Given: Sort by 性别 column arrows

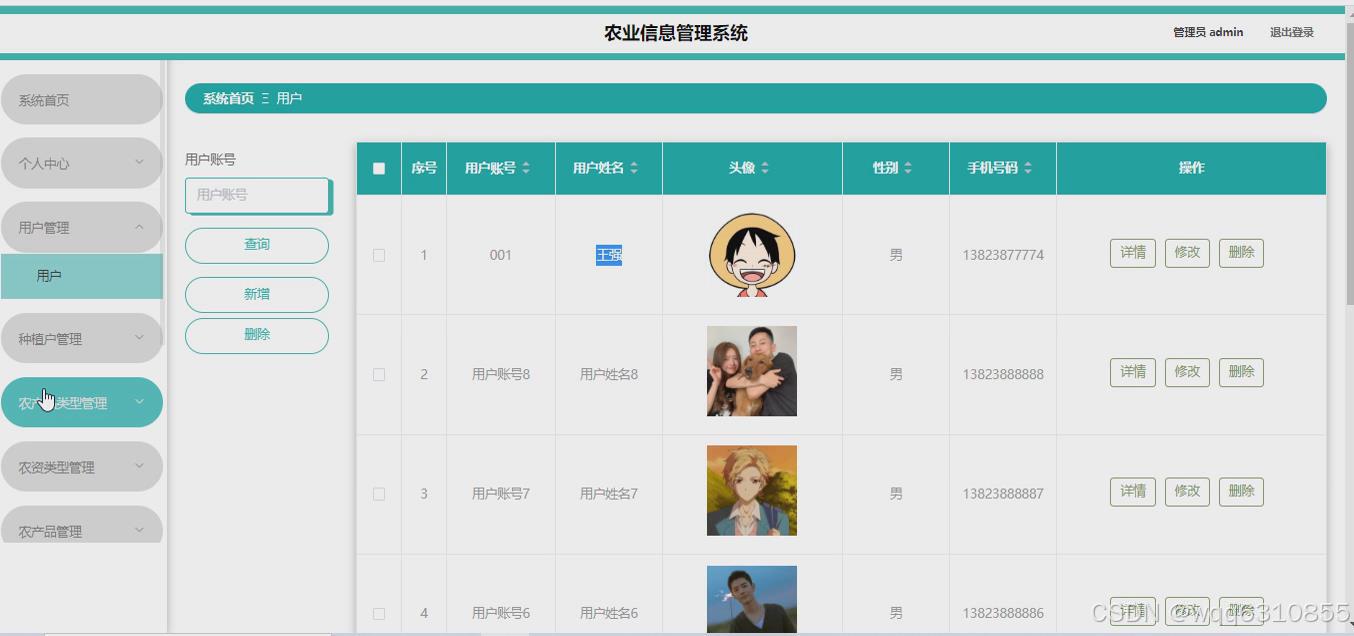Looking at the screenshot, I should [908, 168].
